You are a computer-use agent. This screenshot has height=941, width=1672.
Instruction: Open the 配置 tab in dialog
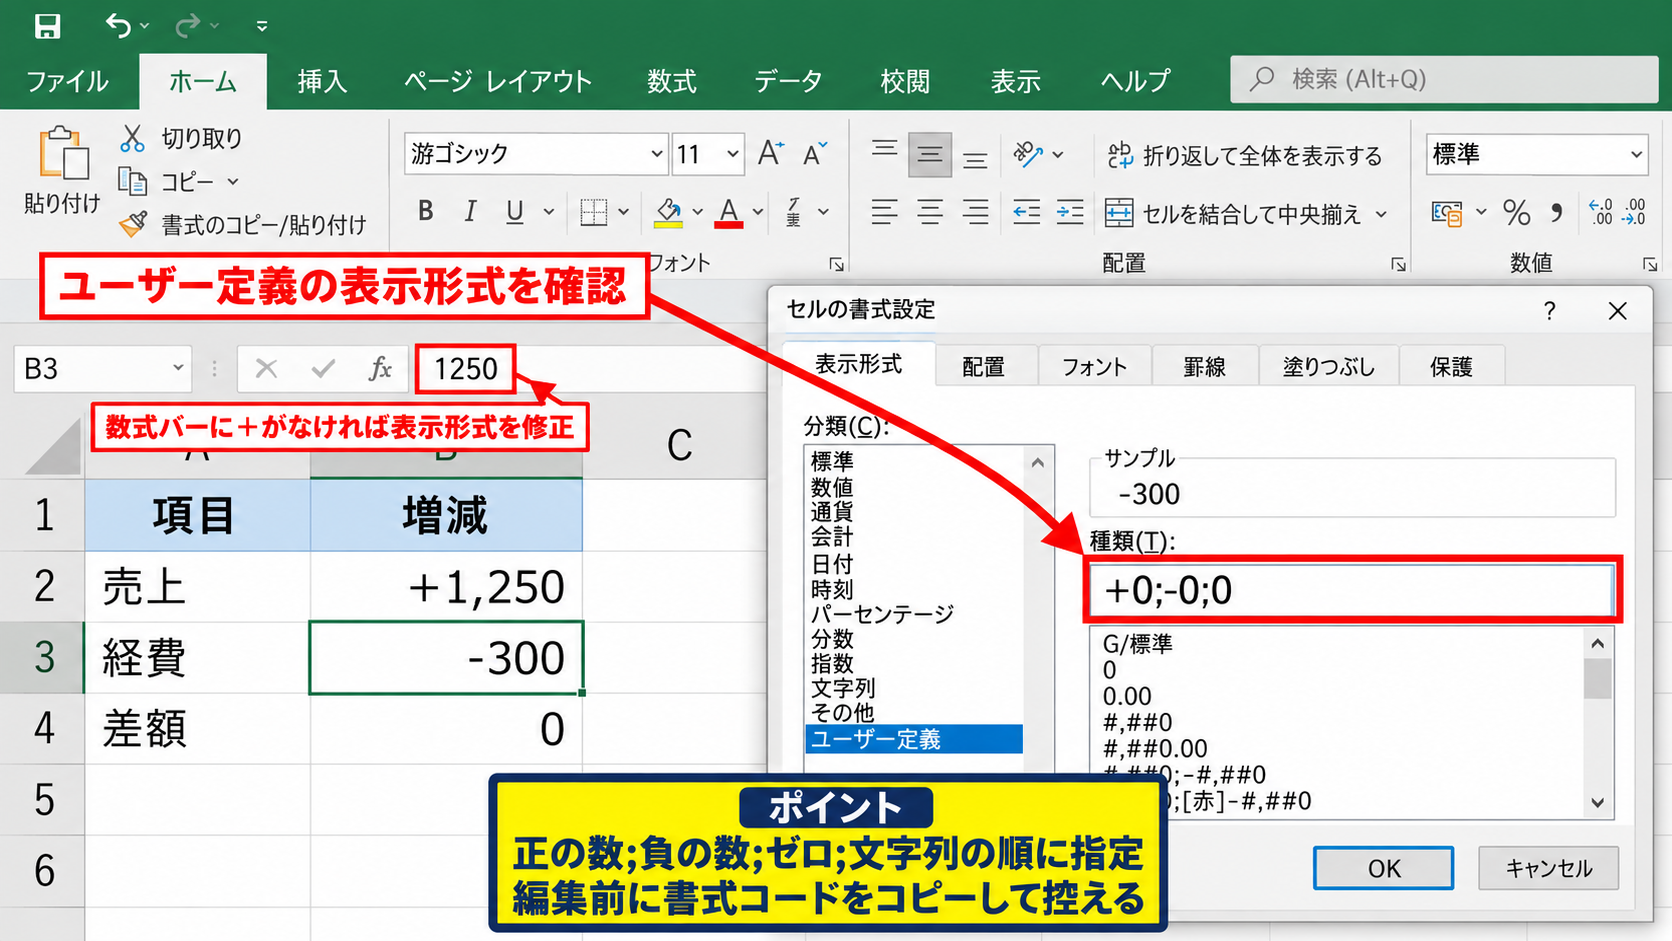pyautogui.click(x=983, y=367)
